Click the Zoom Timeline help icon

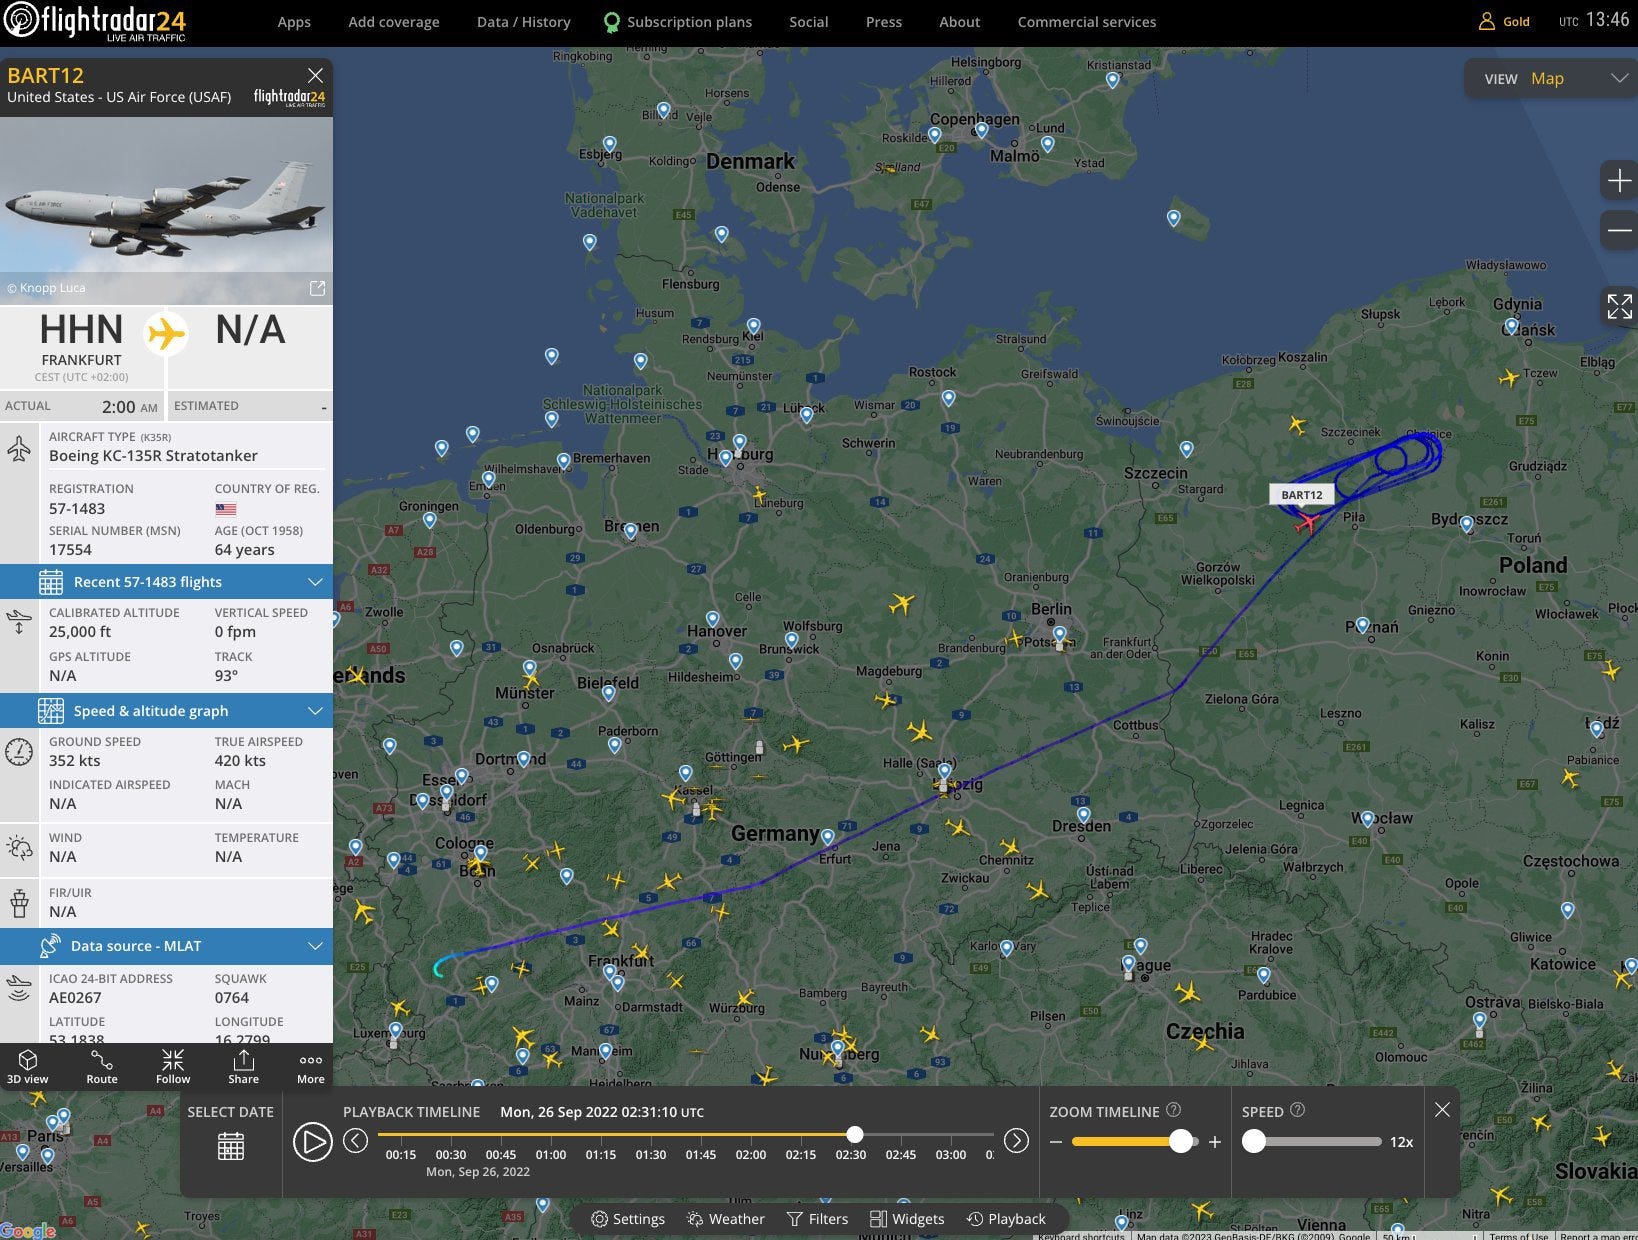click(1174, 1110)
